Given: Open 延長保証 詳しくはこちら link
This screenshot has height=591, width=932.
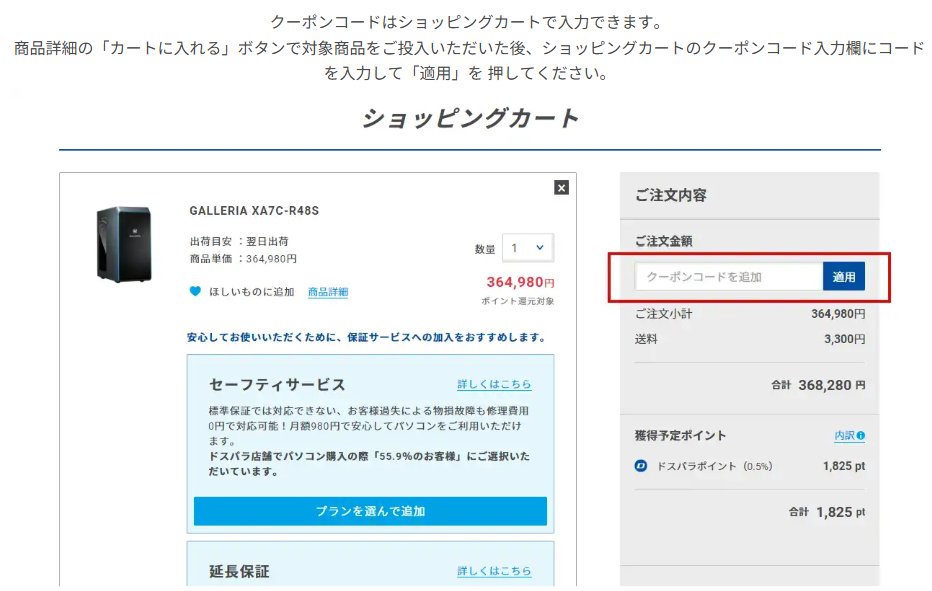Looking at the screenshot, I should (x=494, y=571).
